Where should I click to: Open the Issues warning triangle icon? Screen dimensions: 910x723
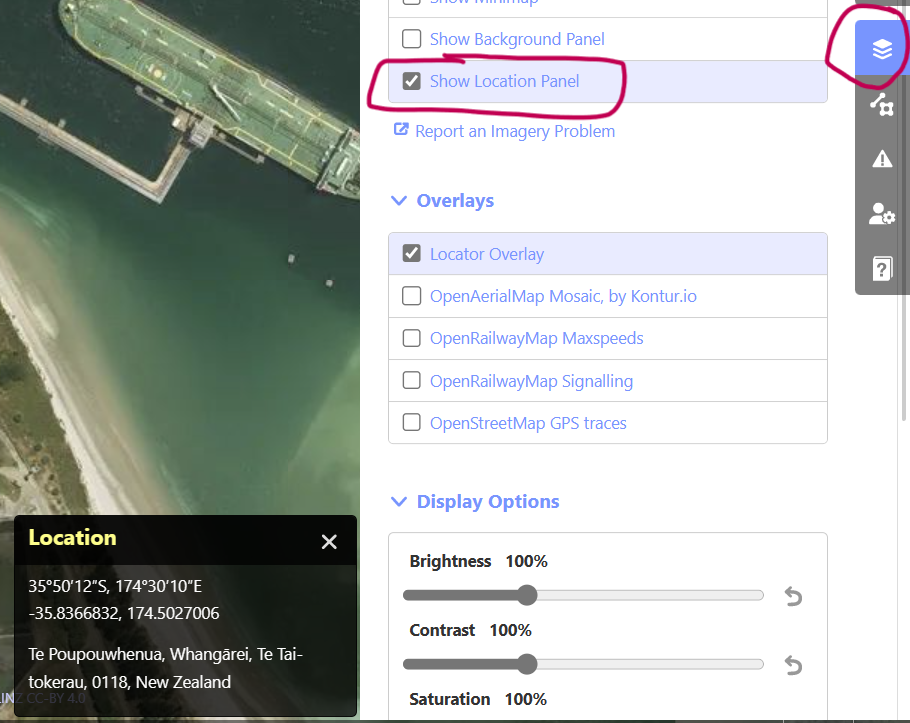click(882, 158)
